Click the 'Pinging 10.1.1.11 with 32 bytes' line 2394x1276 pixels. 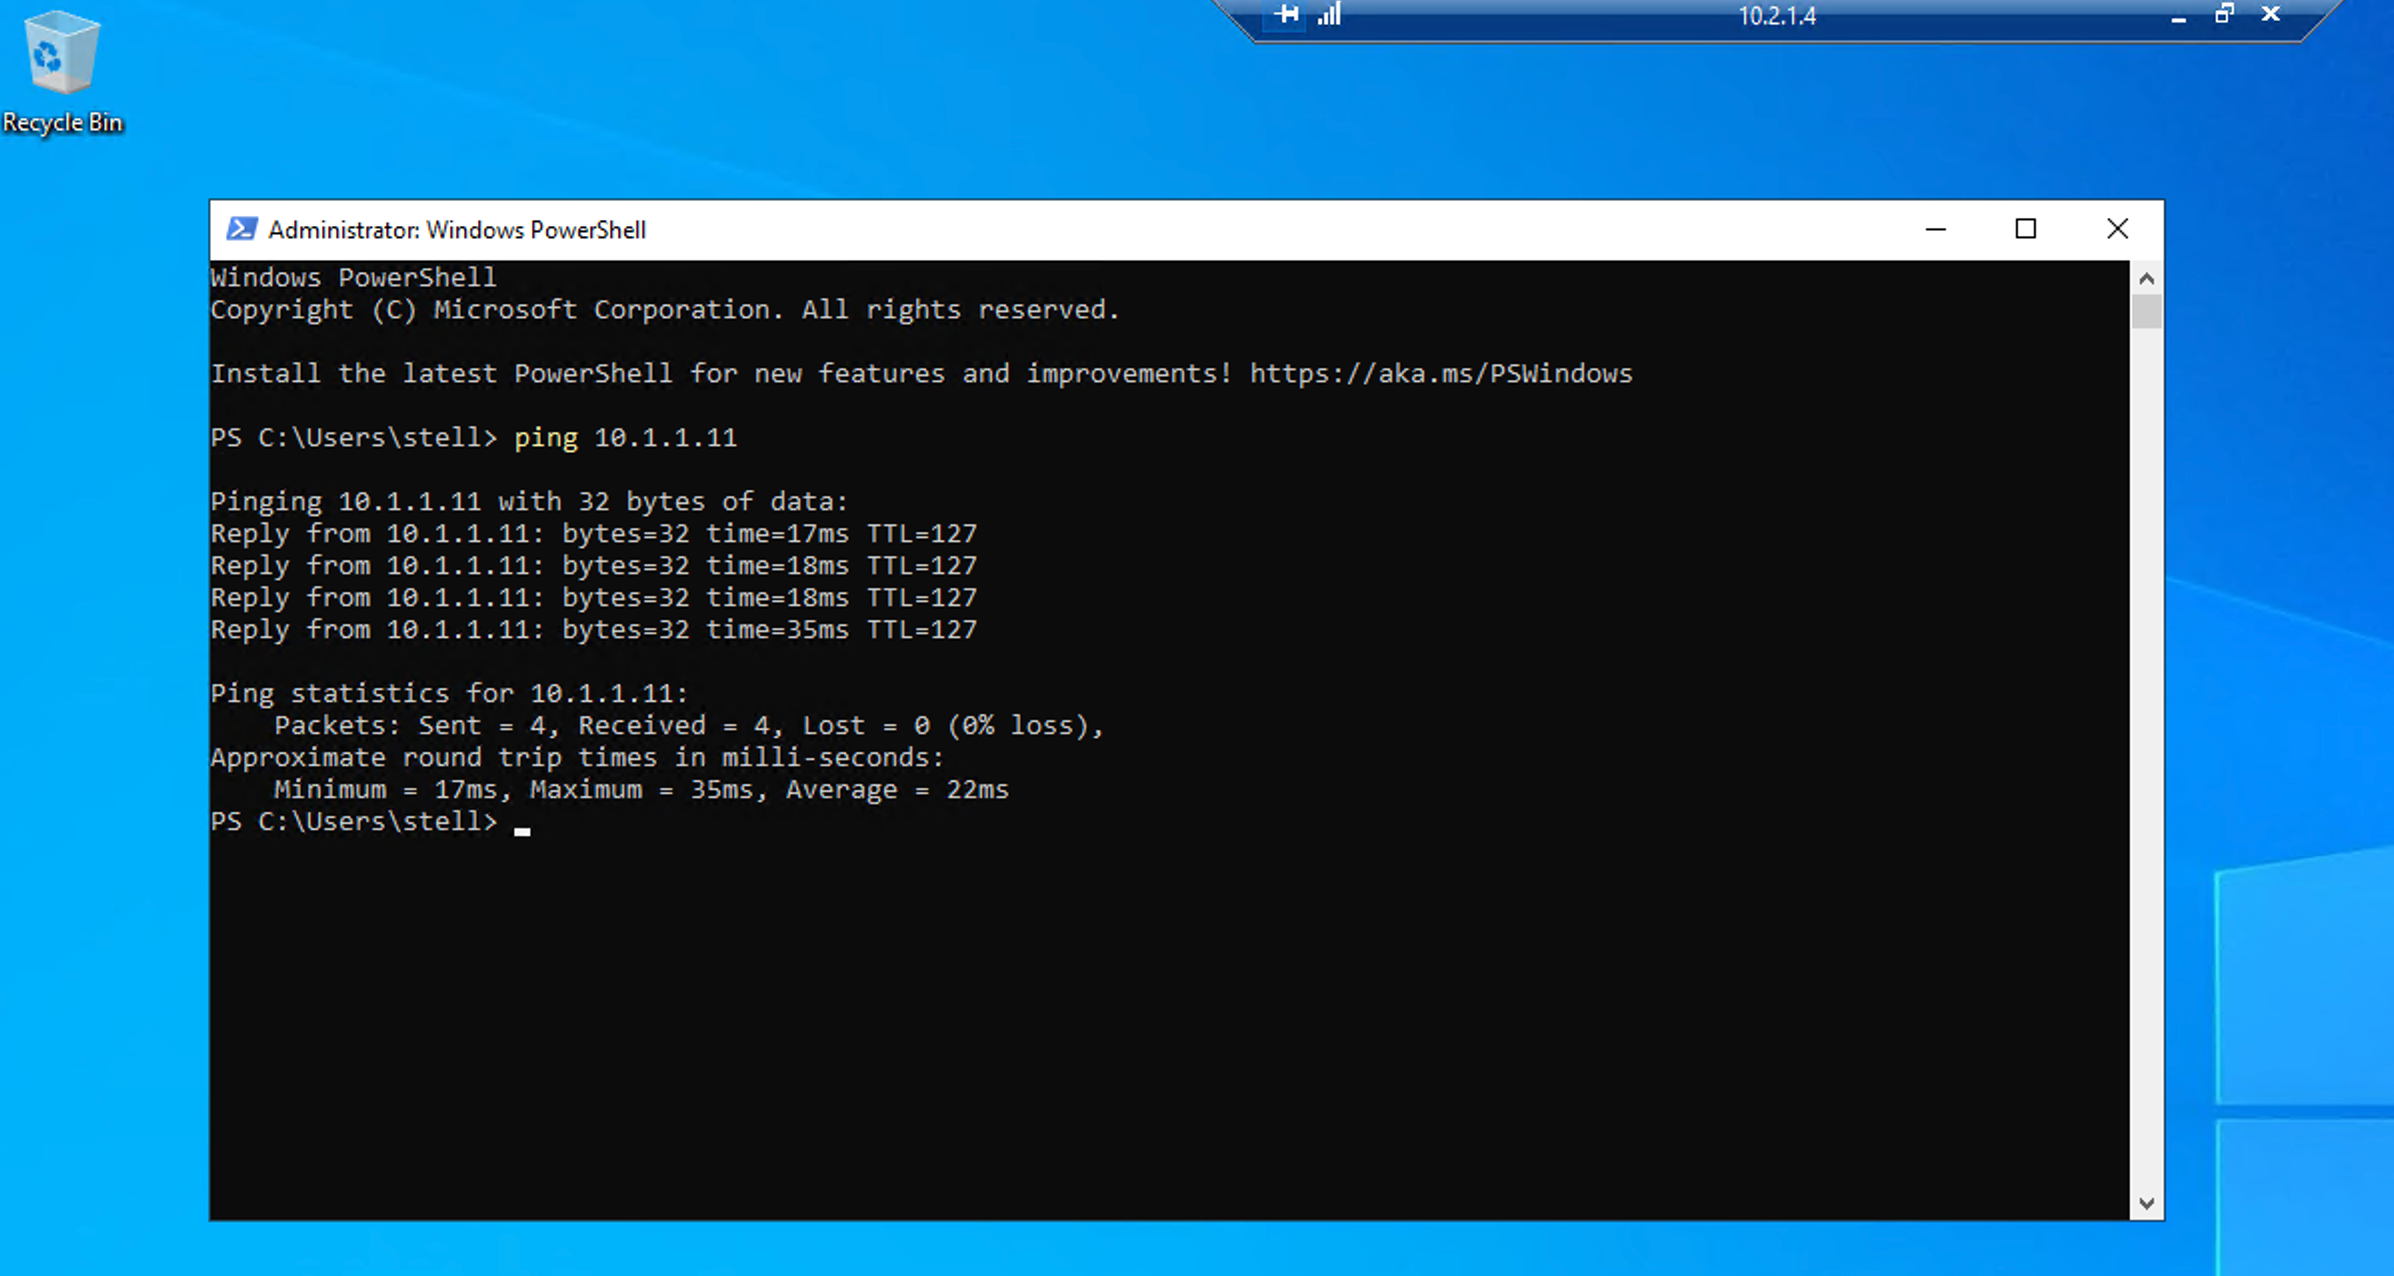pos(529,502)
